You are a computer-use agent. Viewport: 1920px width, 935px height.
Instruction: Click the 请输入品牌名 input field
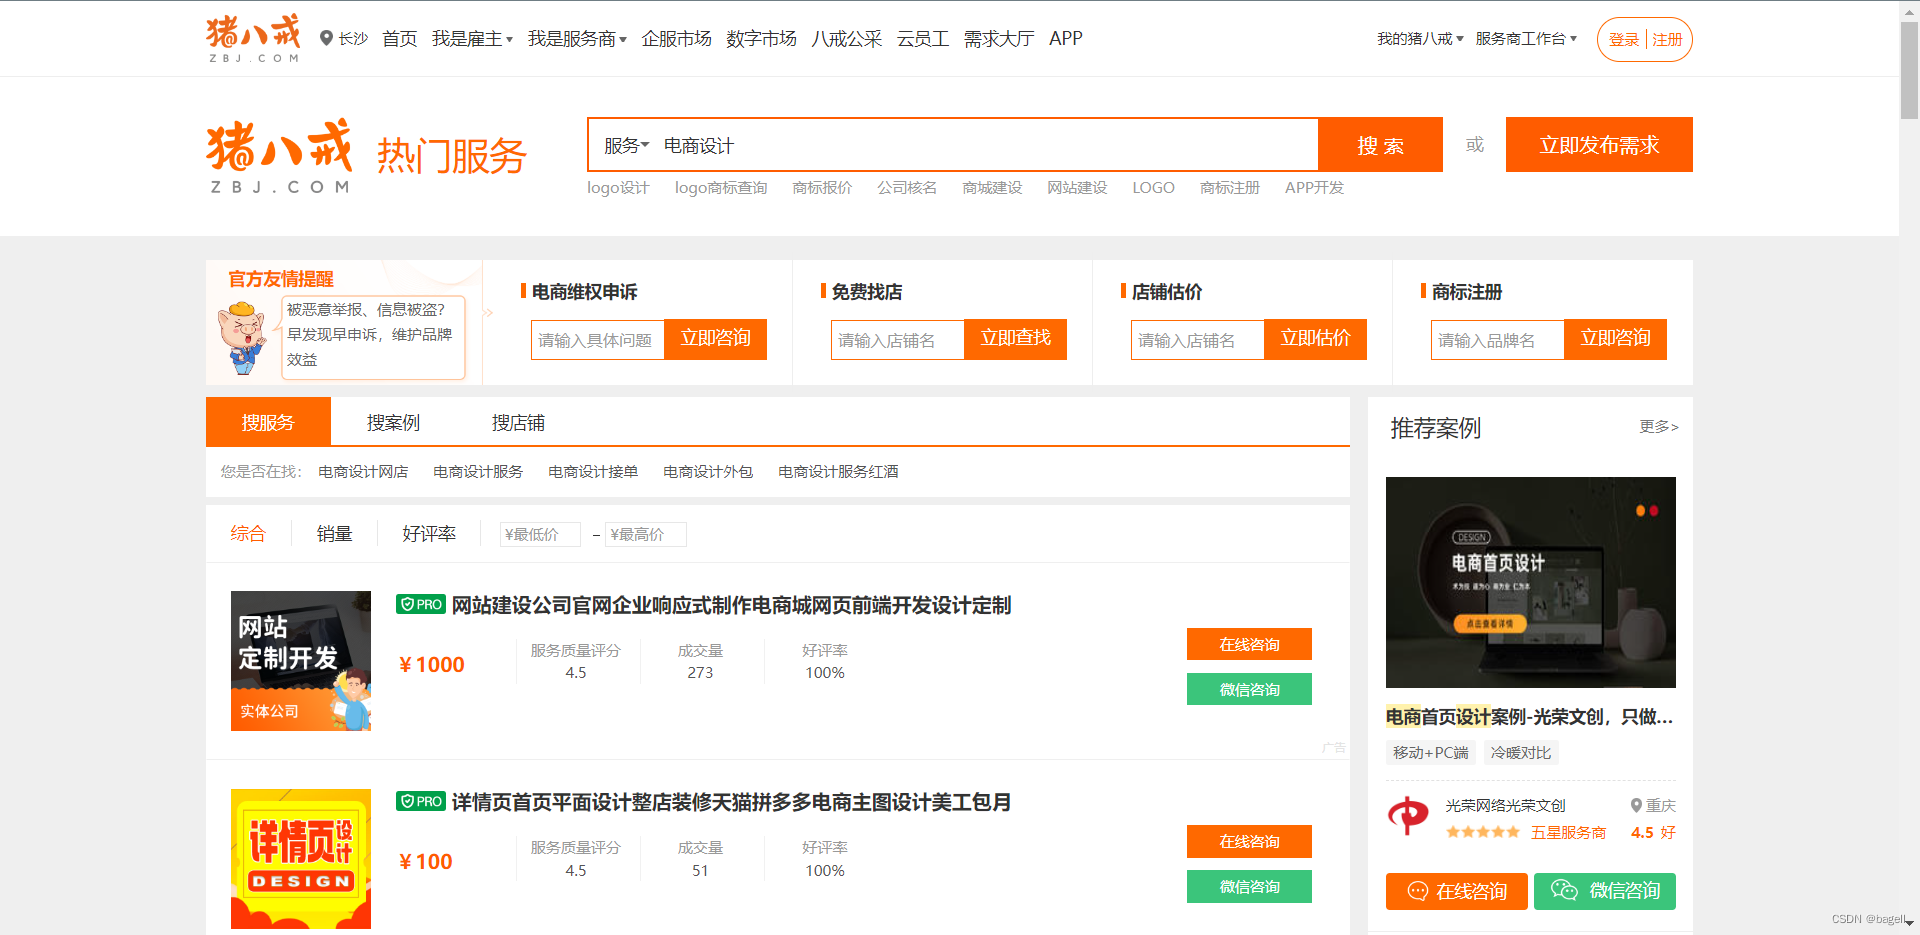coord(1498,340)
